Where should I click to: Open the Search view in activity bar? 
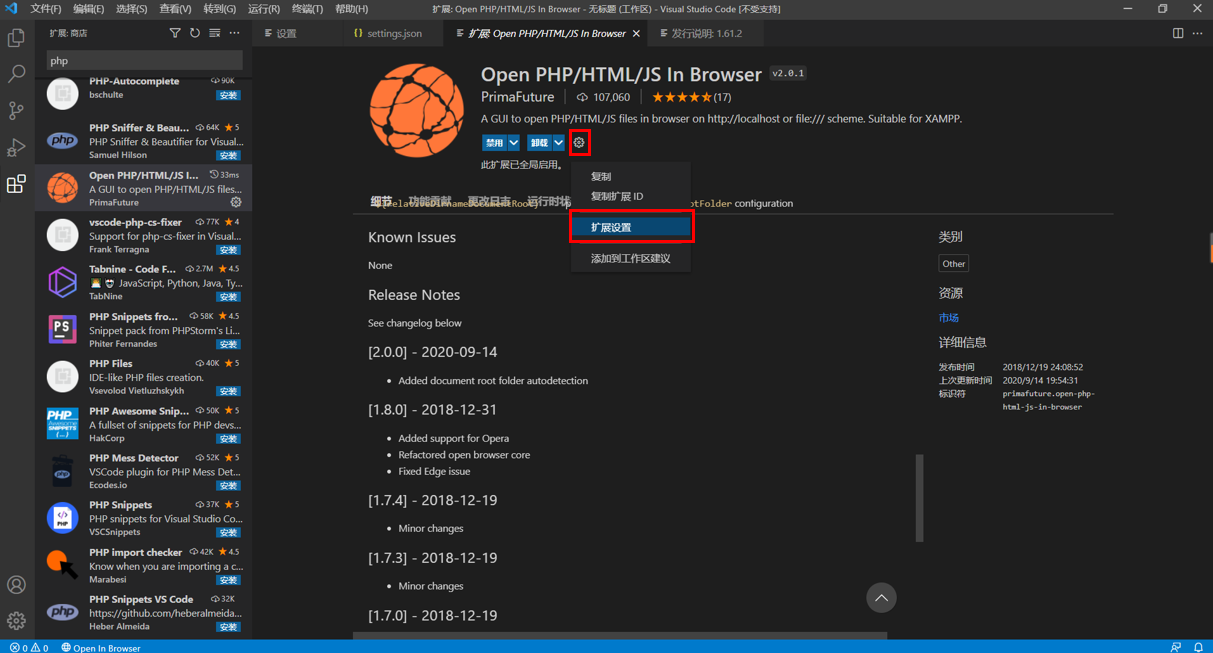(16, 74)
